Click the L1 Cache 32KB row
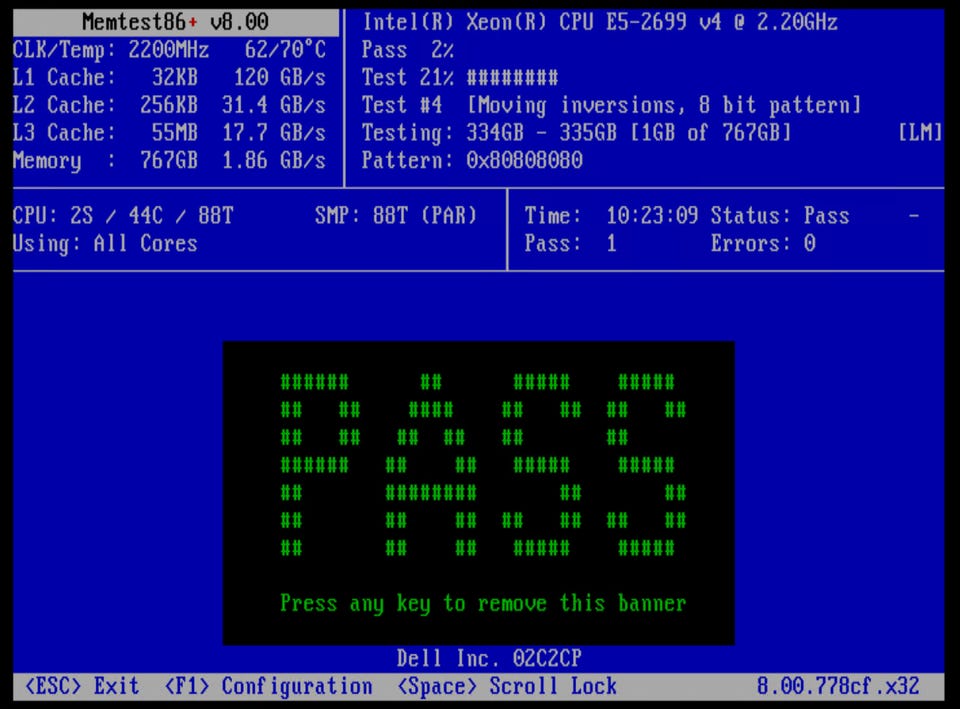This screenshot has height=709, width=960. pos(169,78)
